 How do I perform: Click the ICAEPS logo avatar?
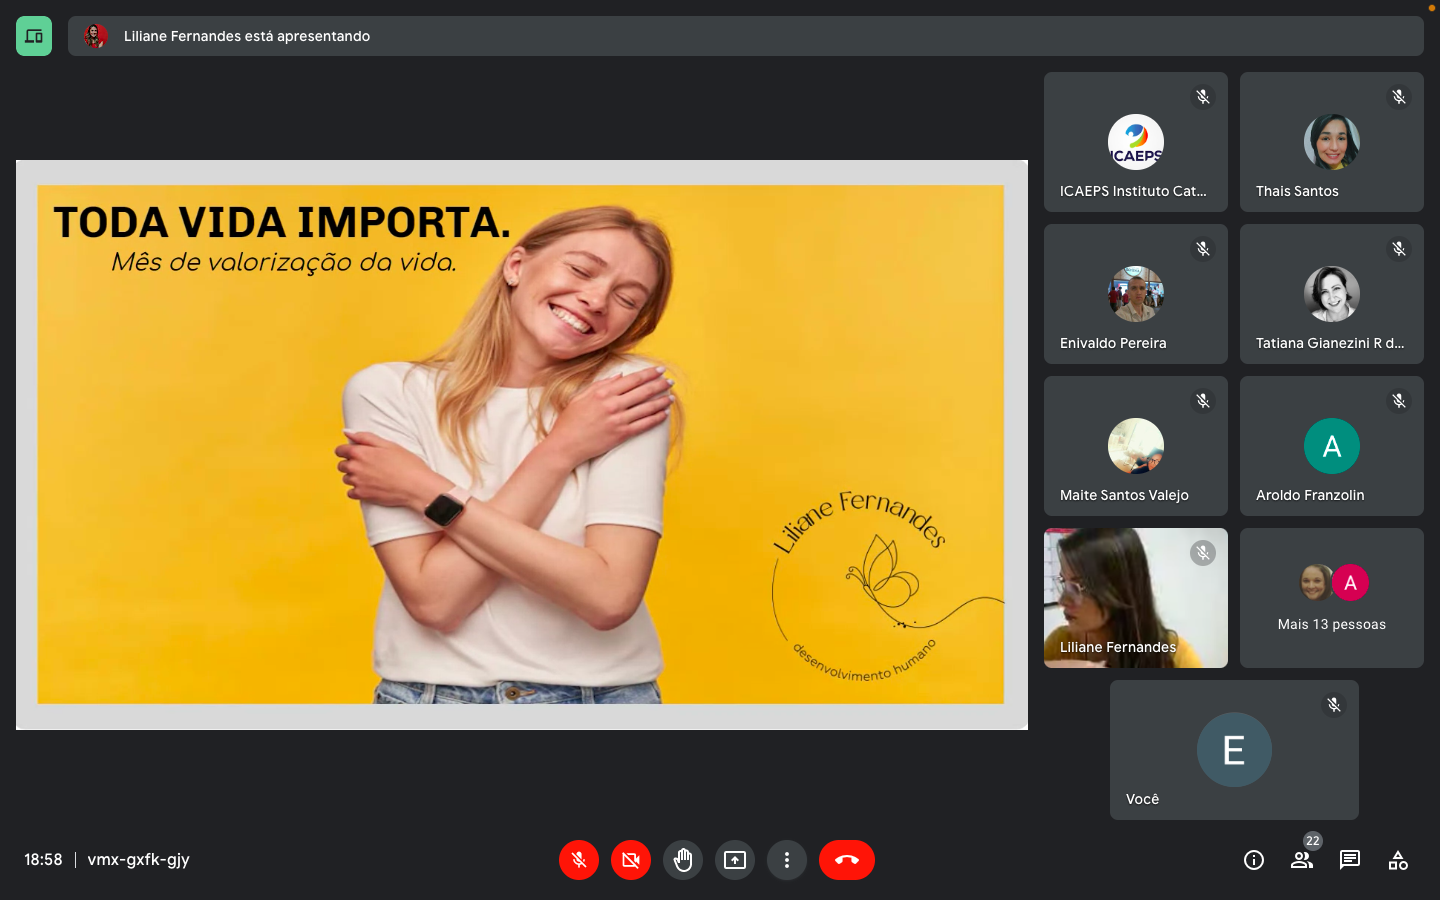1136,142
